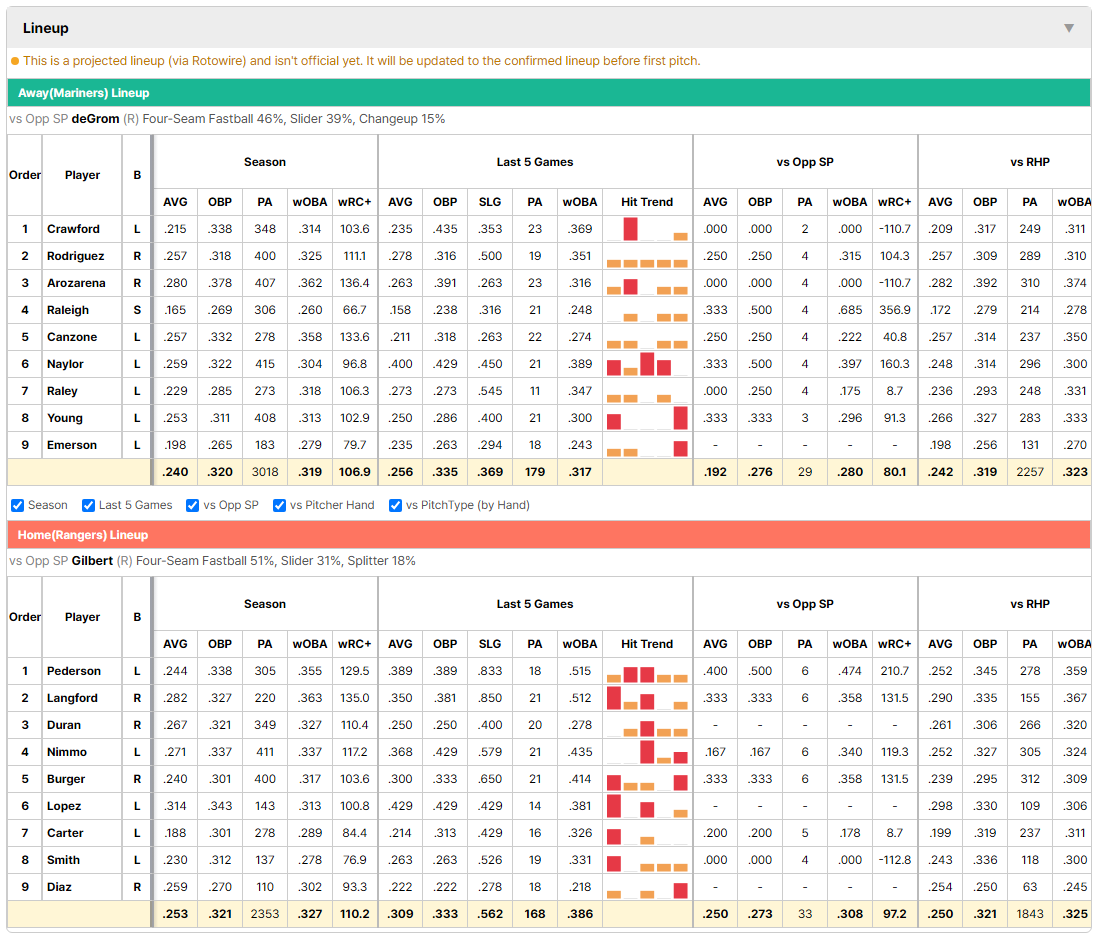Click deGrom opposing pitcher name
This screenshot has width=1098, height=939.
point(95,119)
